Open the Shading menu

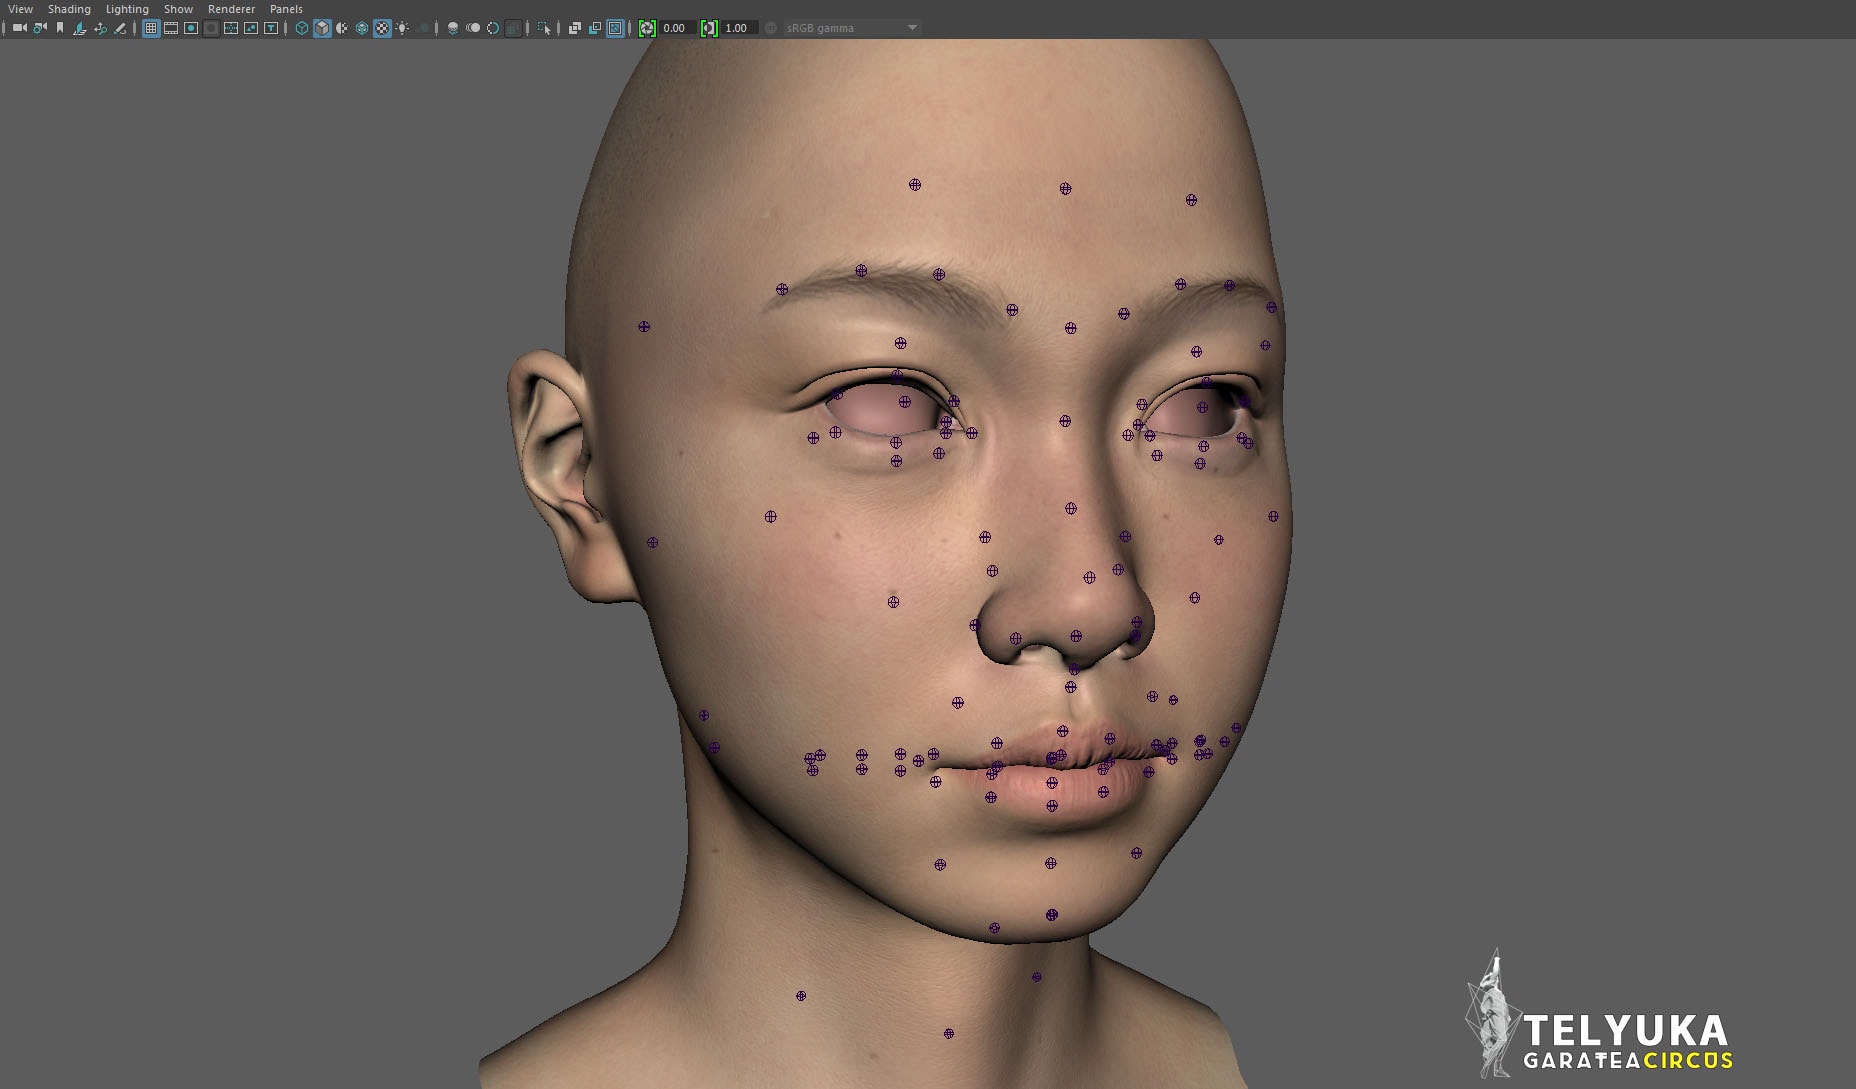click(69, 9)
